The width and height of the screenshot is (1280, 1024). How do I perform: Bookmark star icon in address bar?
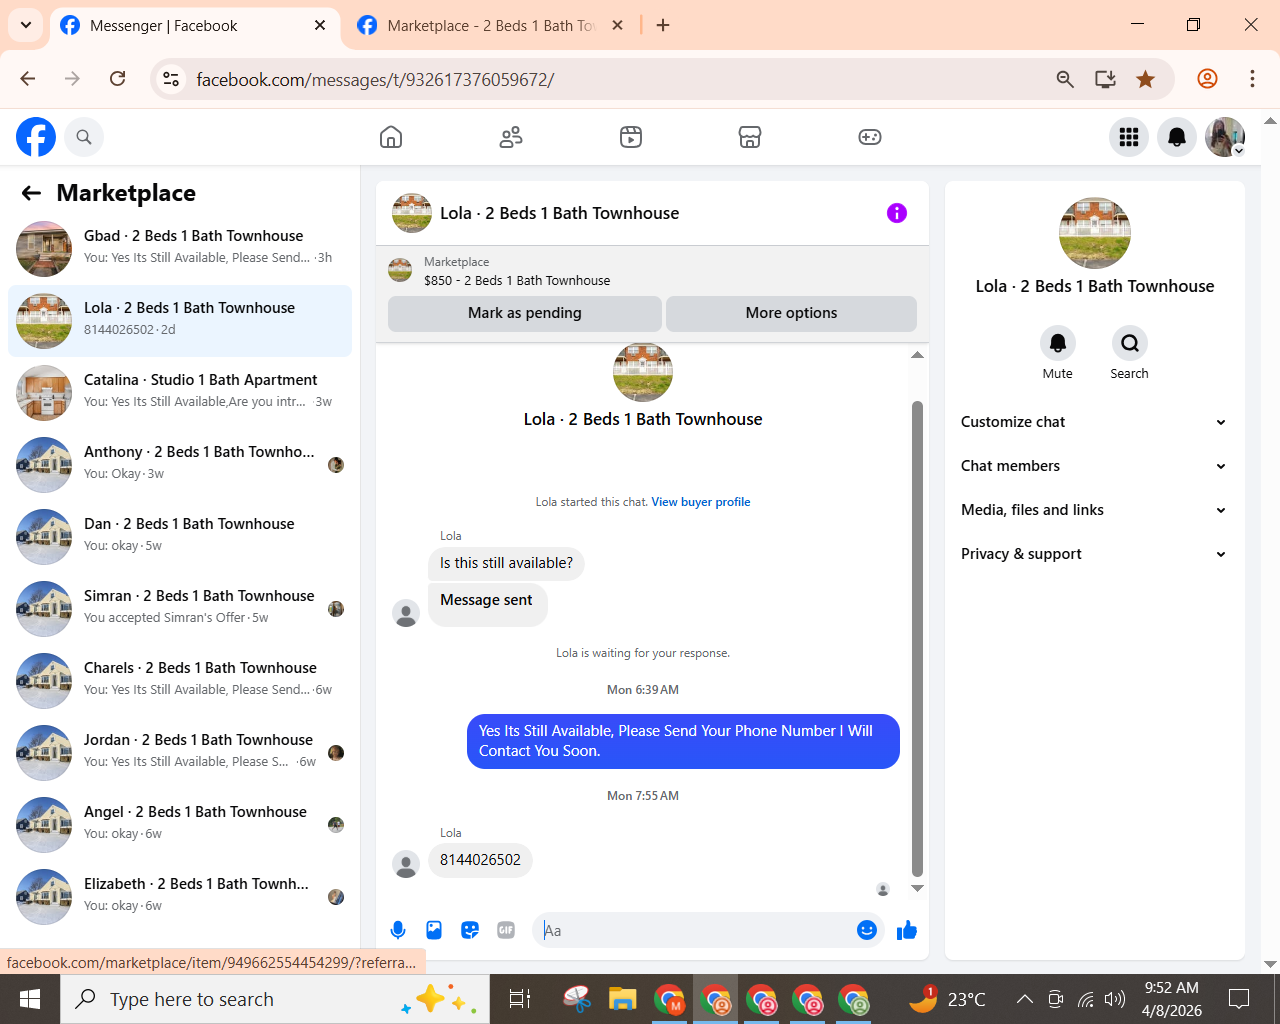tap(1146, 79)
